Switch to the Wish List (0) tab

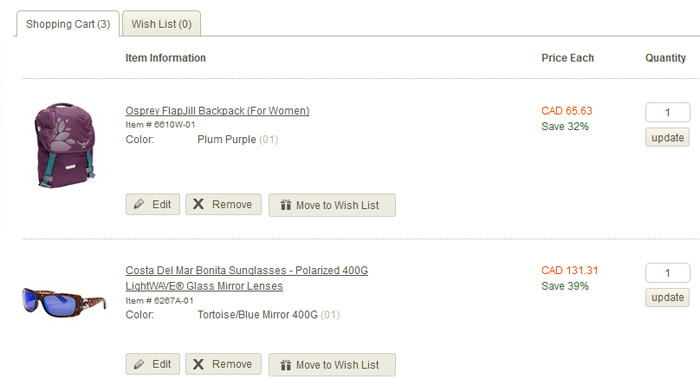(162, 24)
